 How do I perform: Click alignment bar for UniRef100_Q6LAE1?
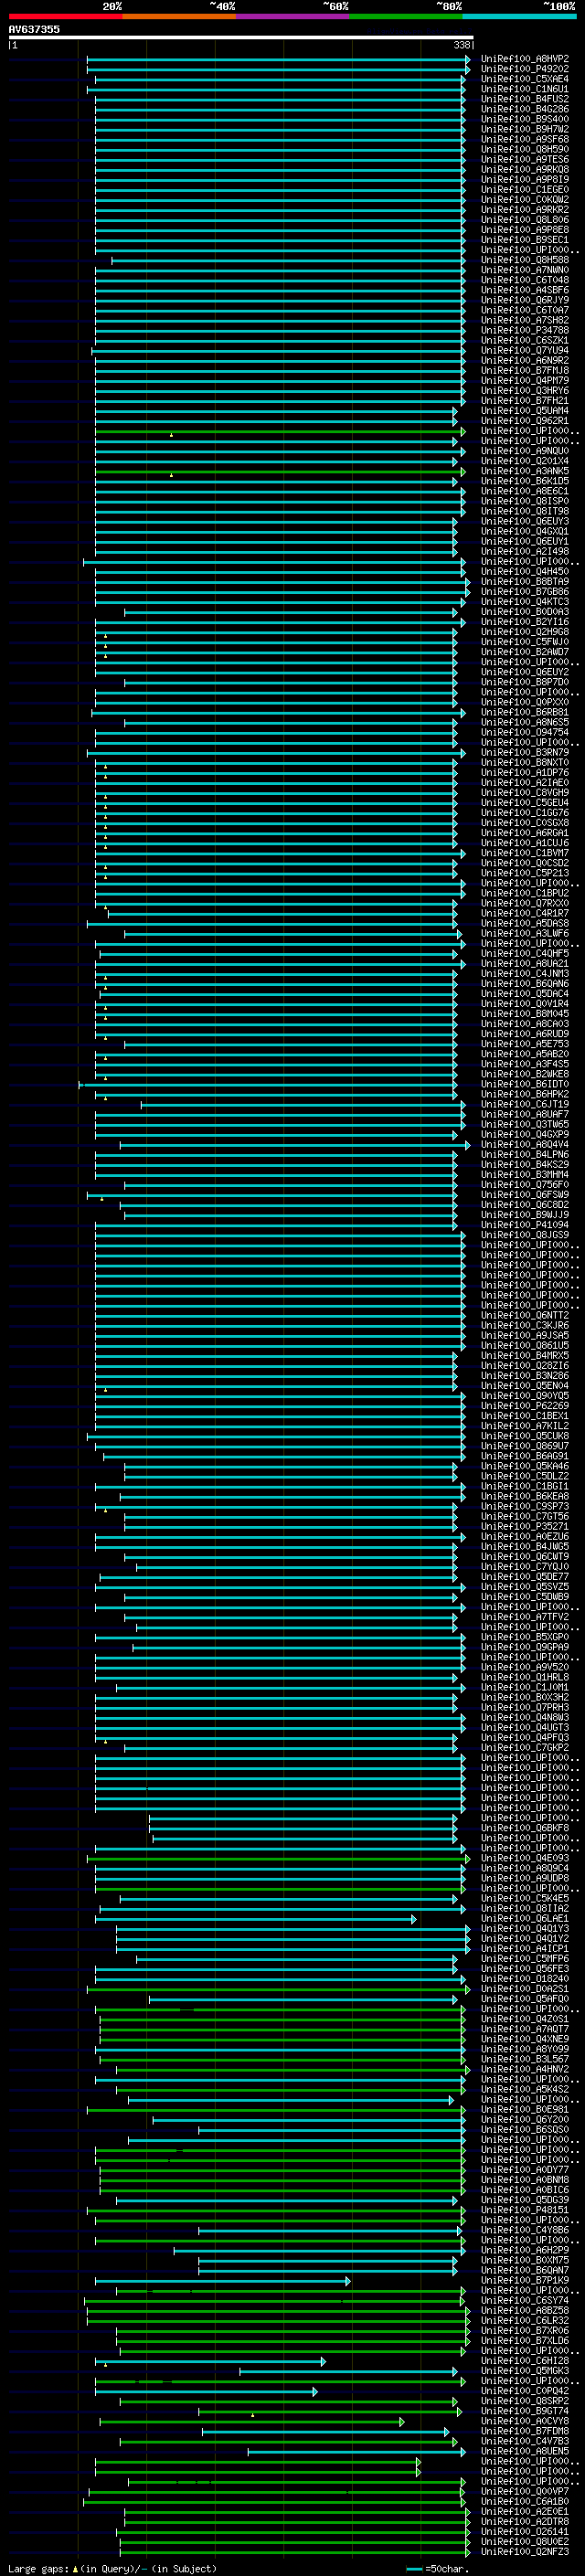[257, 1919]
